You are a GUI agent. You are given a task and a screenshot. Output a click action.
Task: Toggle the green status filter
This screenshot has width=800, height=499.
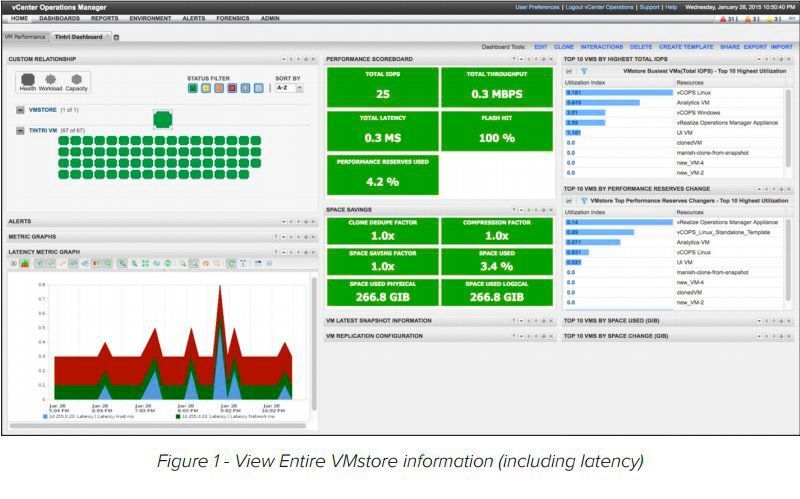point(192,88)
